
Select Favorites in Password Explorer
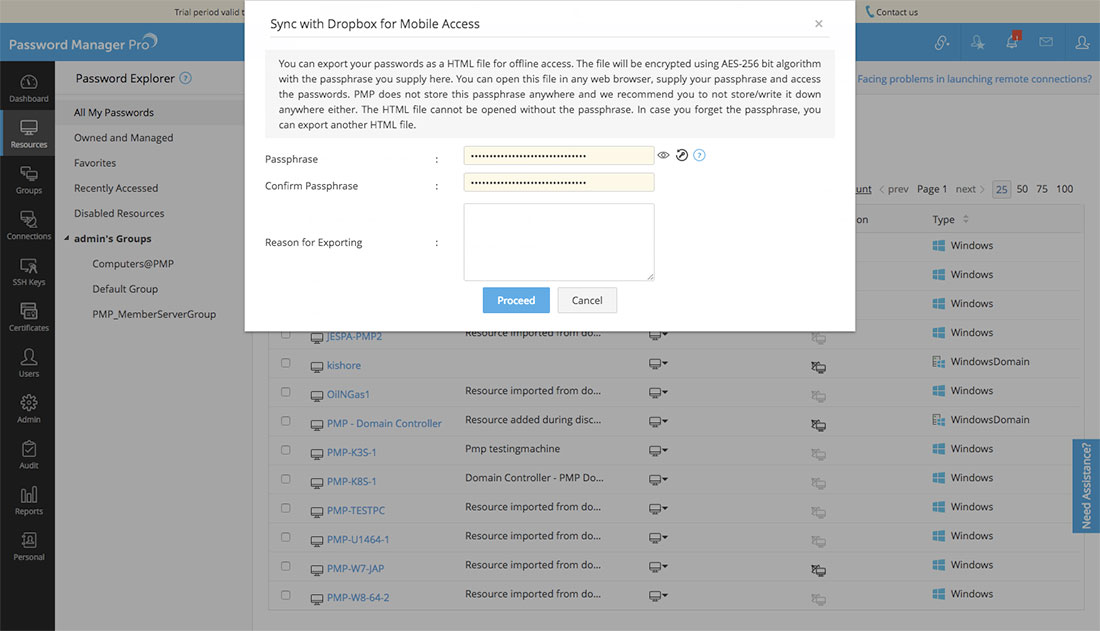coord(95,163)
